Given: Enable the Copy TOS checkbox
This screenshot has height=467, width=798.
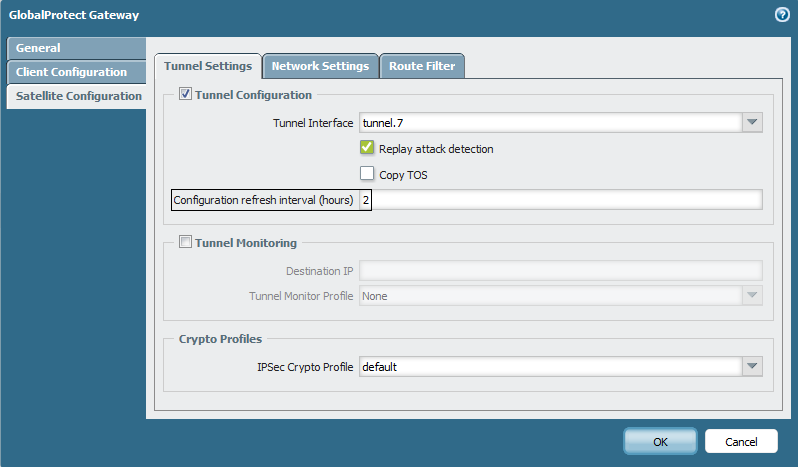Looking at the screenshot, I should tap(367, 174).
